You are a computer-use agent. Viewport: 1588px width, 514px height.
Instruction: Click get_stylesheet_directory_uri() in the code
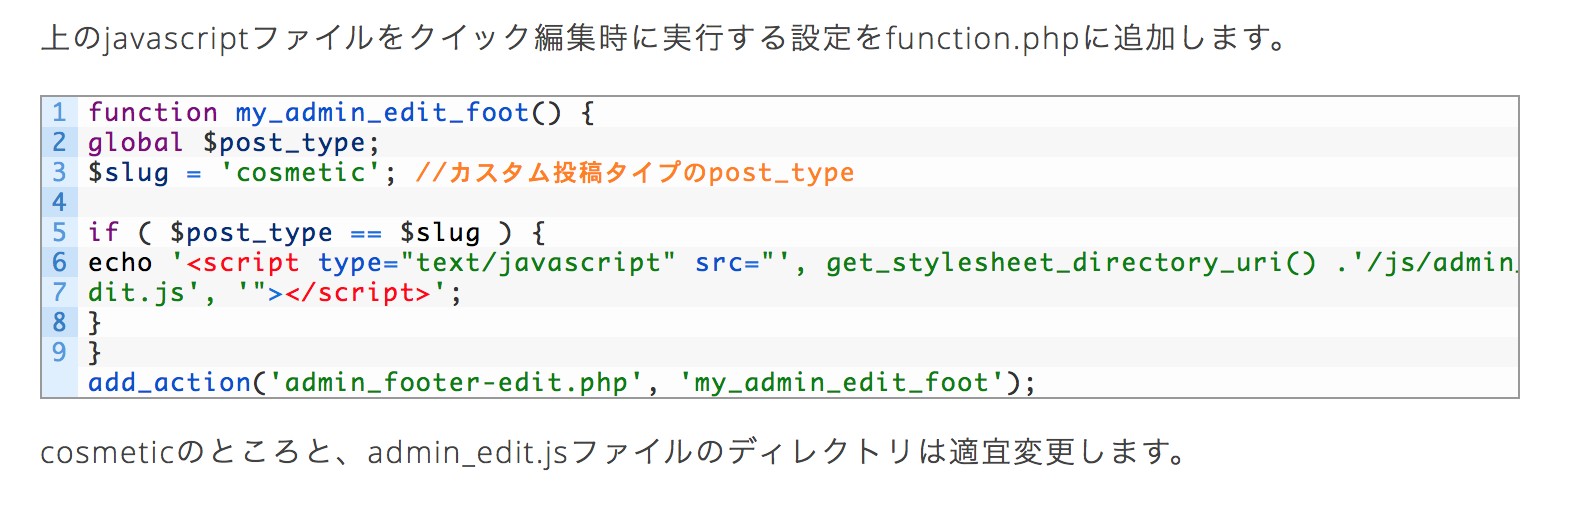tap(1071, 262)
